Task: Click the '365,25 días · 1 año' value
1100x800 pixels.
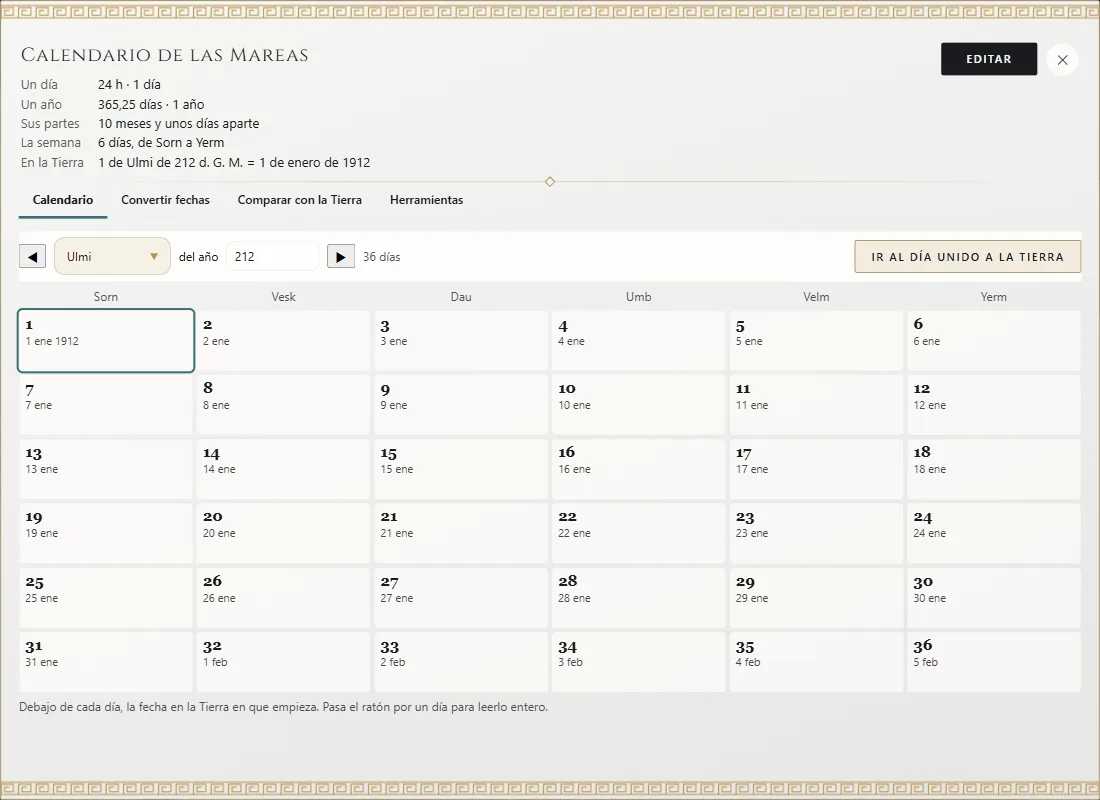Action: tap(151, 105)
